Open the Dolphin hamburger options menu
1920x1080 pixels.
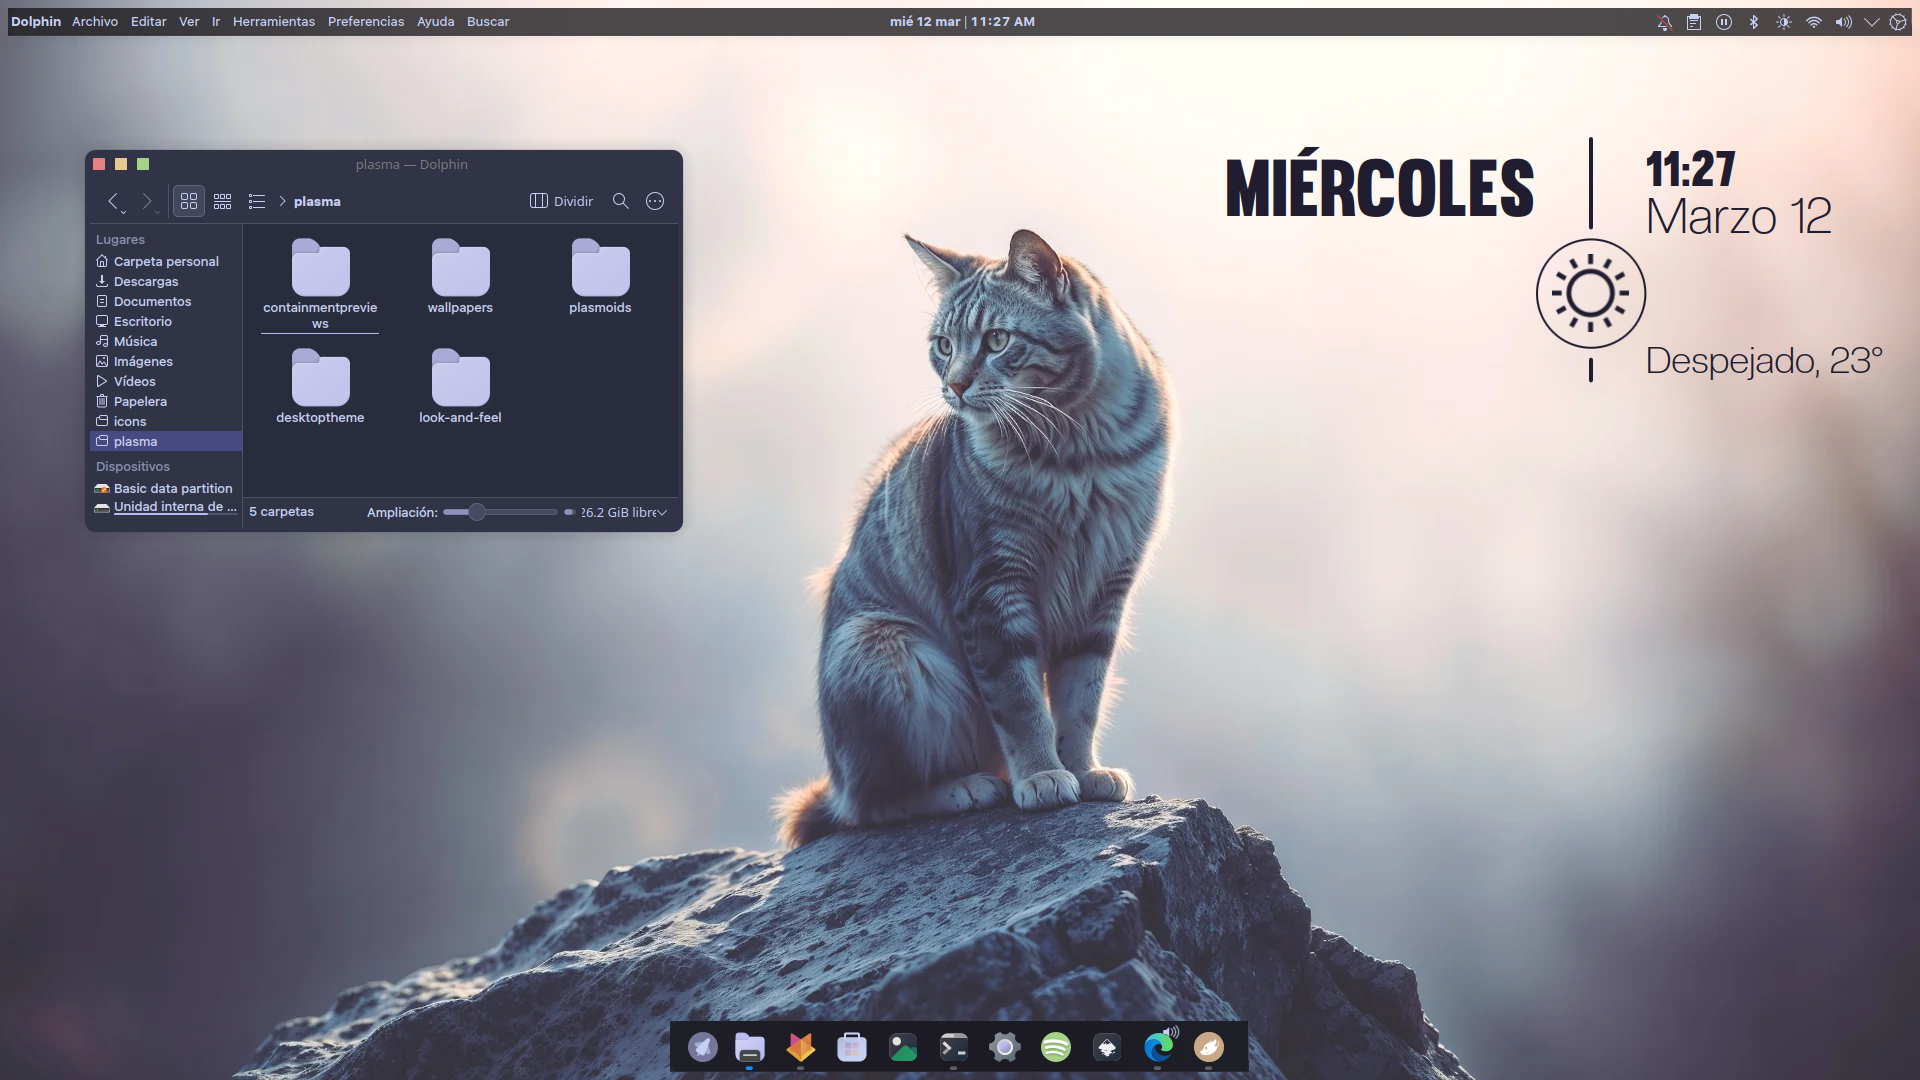pos(655,201)
